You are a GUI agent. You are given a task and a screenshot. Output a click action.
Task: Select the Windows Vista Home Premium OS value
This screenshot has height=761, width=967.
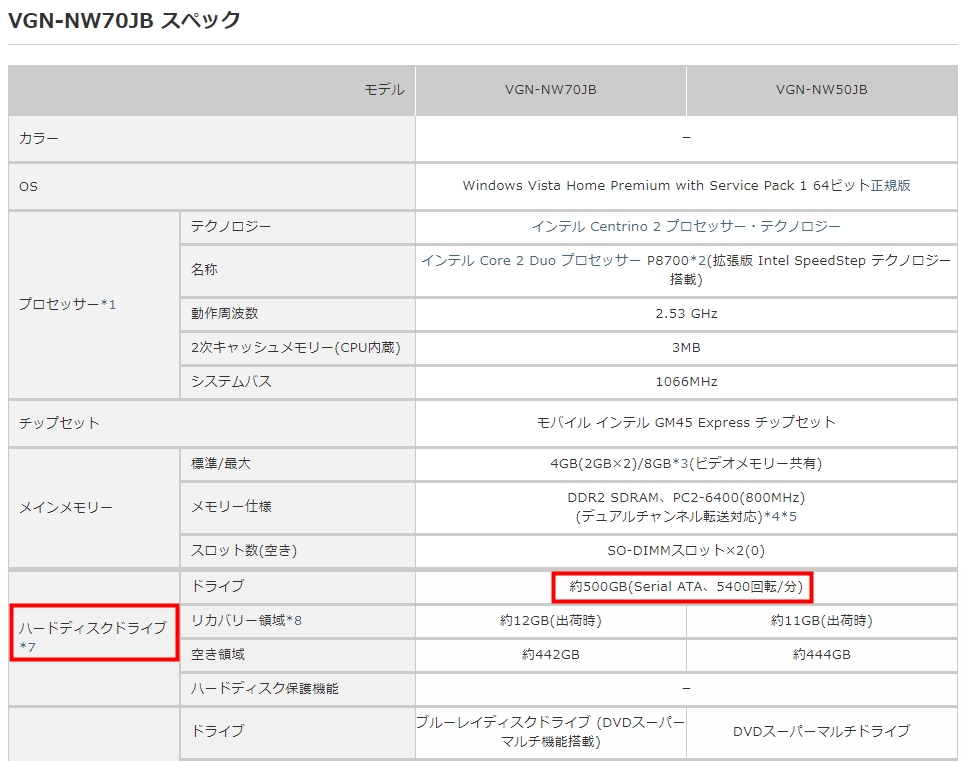click(686, 186)
